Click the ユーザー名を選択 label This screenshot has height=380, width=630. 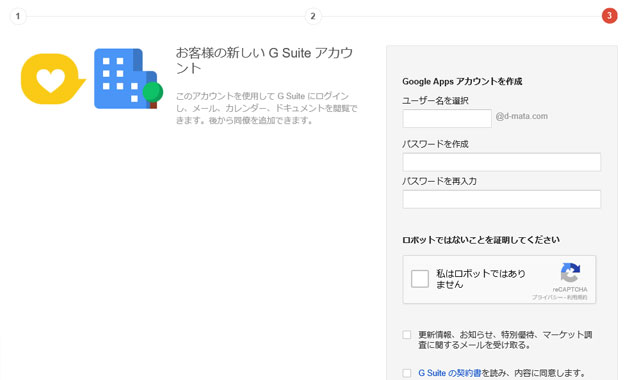(x=436, y=101)
